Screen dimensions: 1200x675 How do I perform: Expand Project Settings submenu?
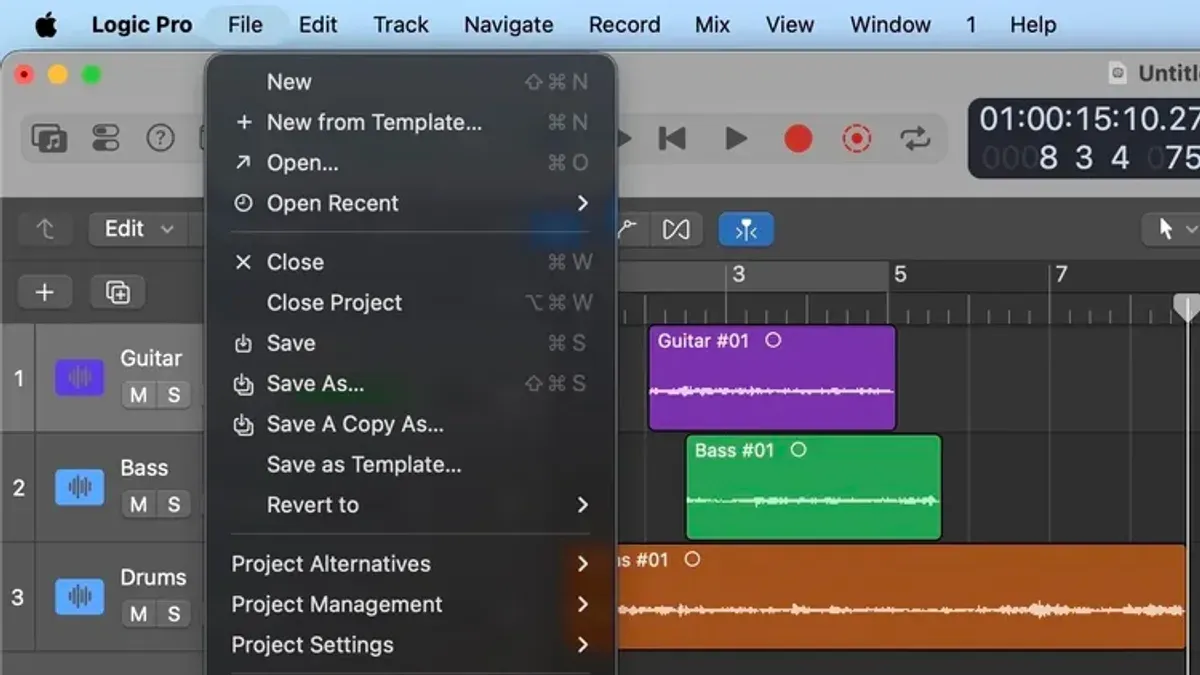[412, 645]
